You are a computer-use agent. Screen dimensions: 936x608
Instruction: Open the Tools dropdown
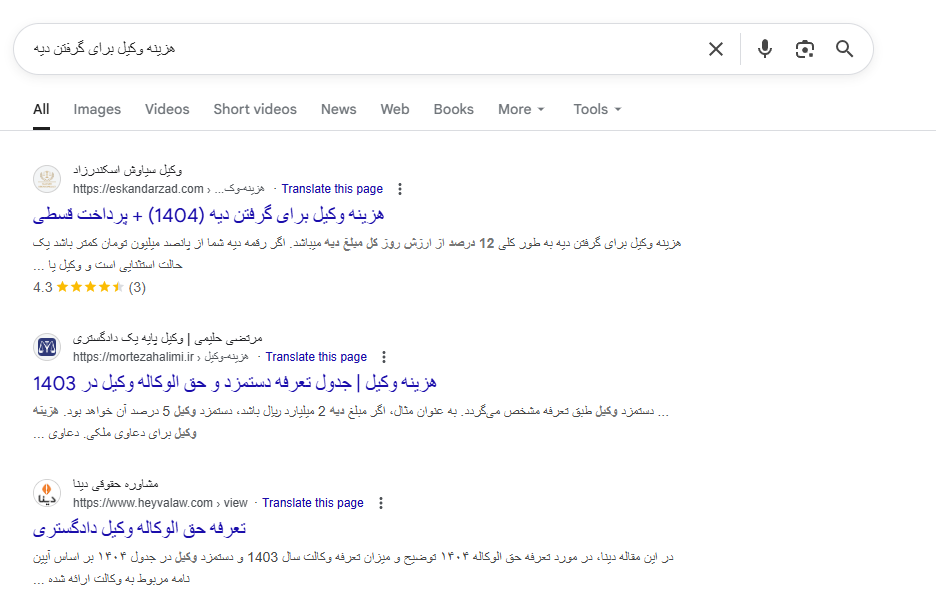pyautogui.click(x=597, y=109)
